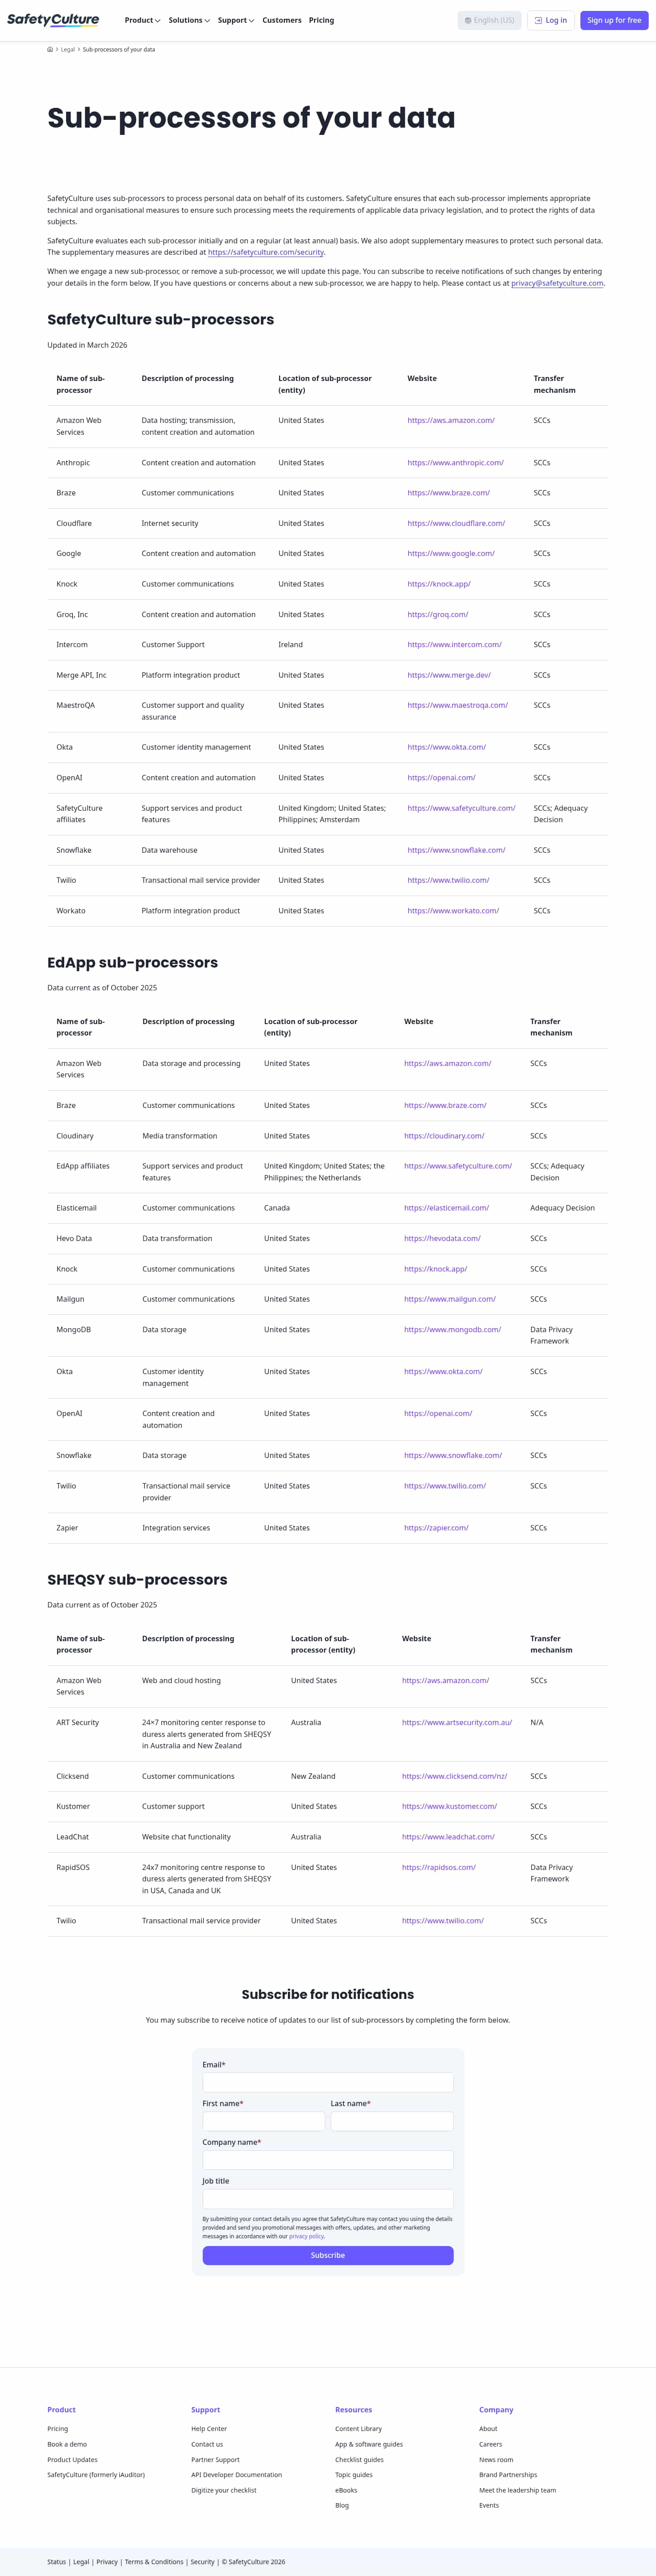Click the home breadcrumb icon

pos(50,49)
